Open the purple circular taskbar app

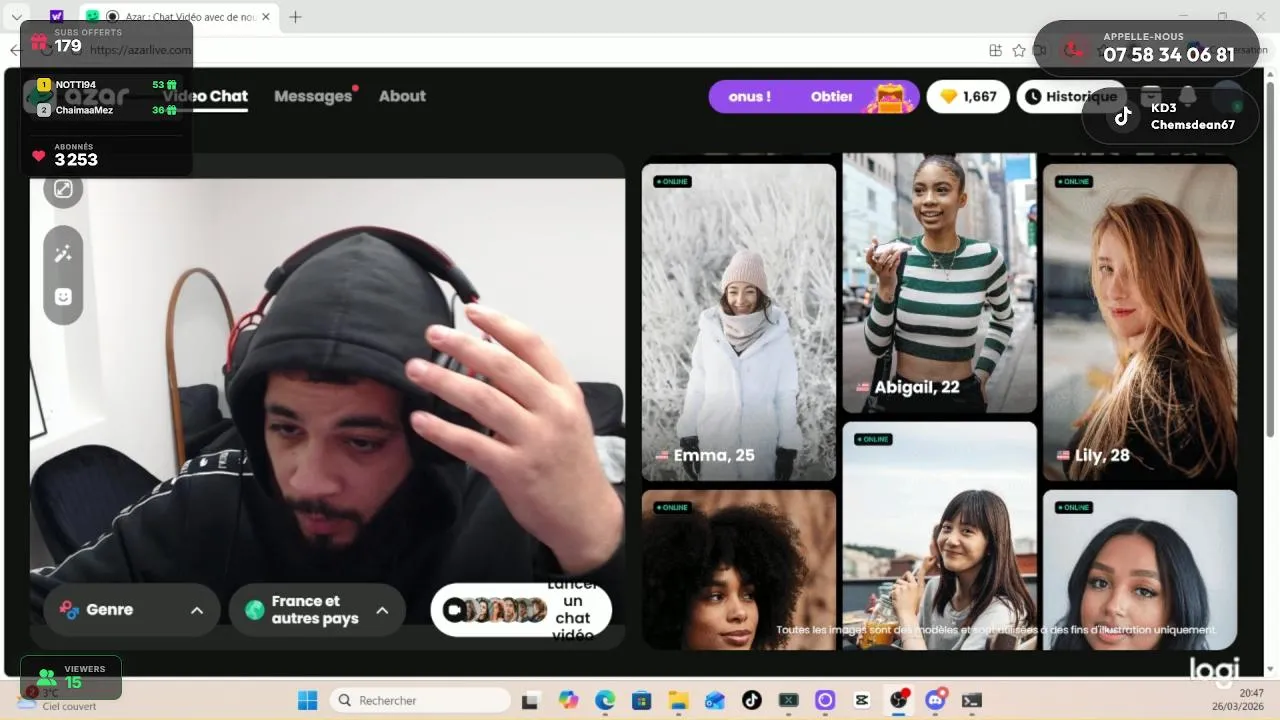(x=825, y=700)
